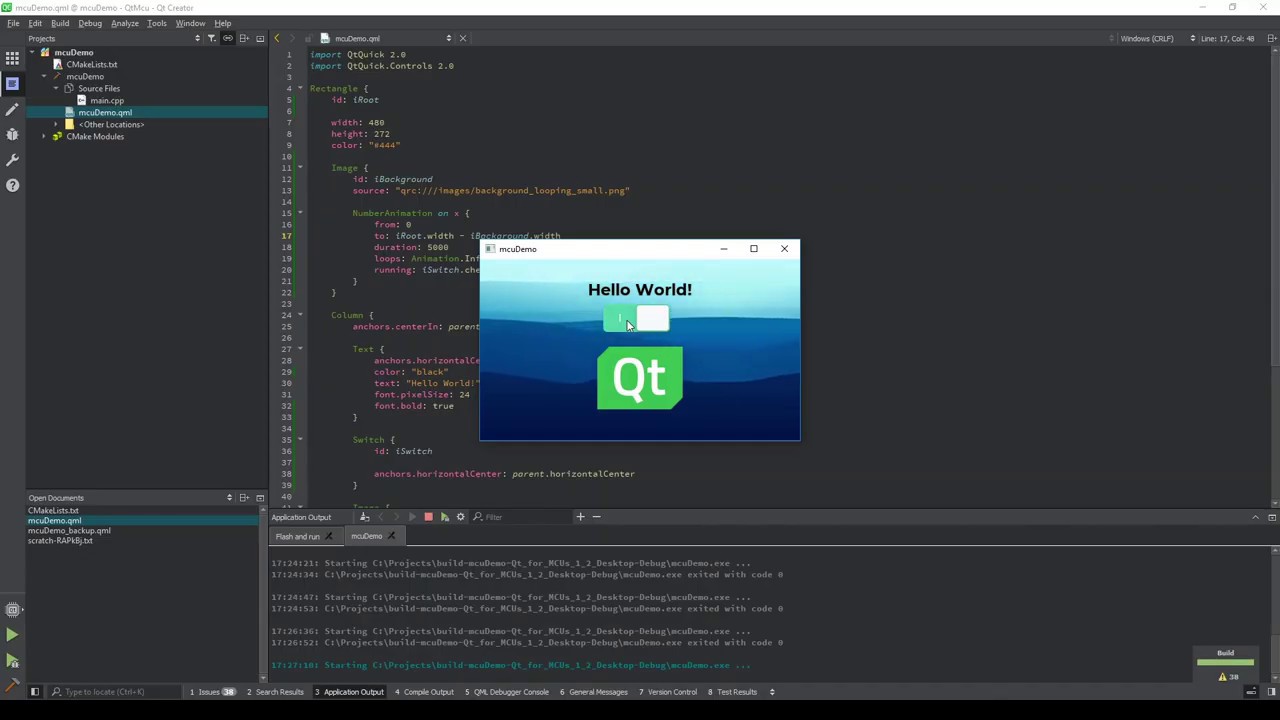Screen dimensions: 1280x720
Task: Click the Line 17, Col 48 indicator
Action: [x=1228, y=38]
